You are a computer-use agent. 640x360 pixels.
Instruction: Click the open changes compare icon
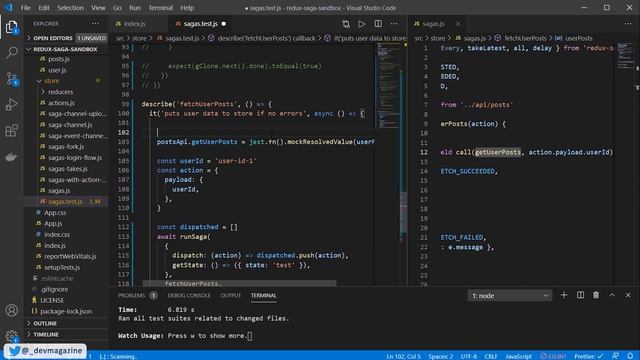(346, 24)
